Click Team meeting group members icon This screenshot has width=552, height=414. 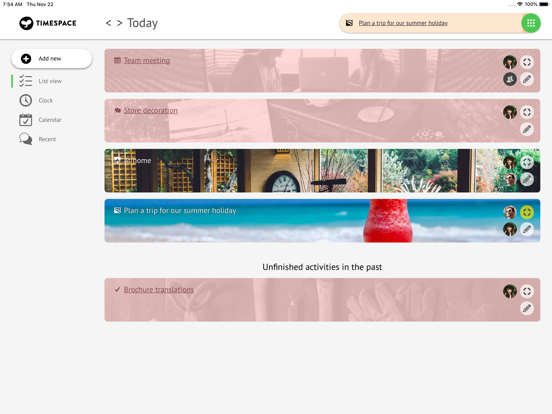click(x=510, y=79)
